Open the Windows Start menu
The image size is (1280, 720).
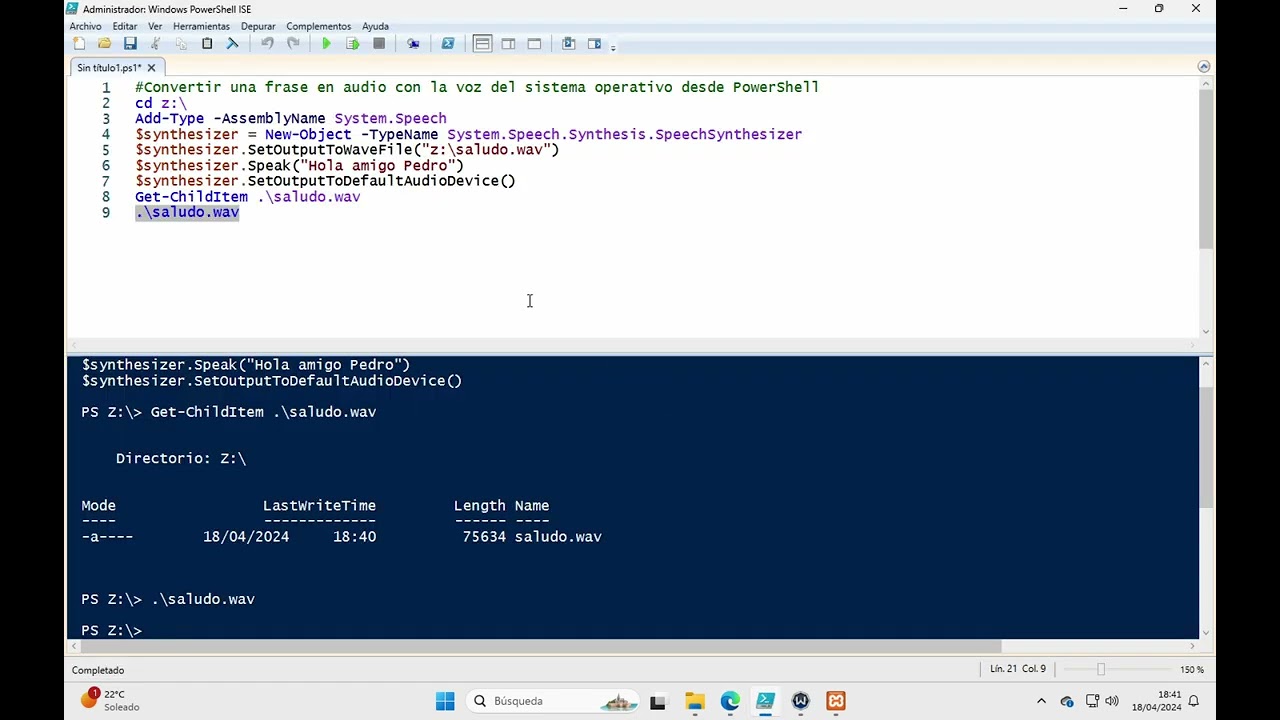click(445, 701)
